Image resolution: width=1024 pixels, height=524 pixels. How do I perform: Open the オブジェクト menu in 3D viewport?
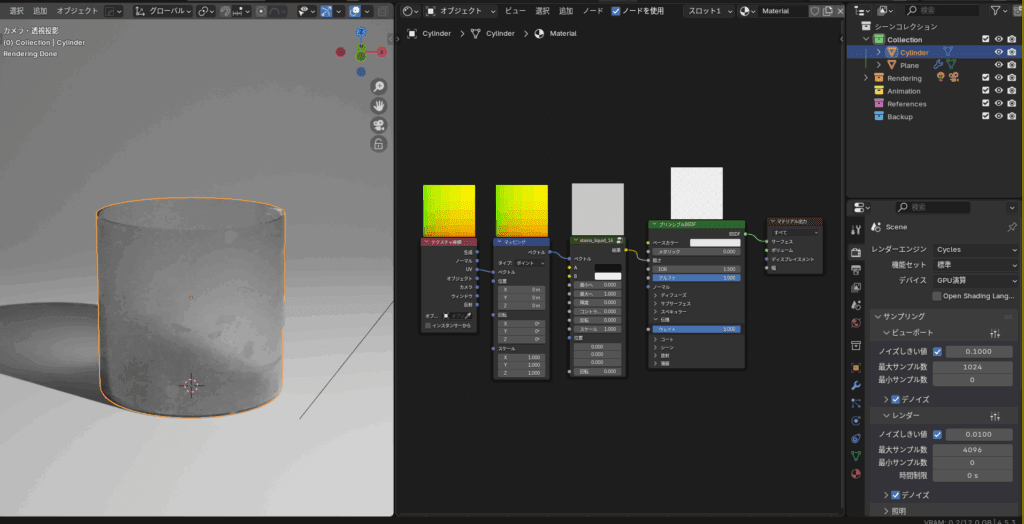77,11
